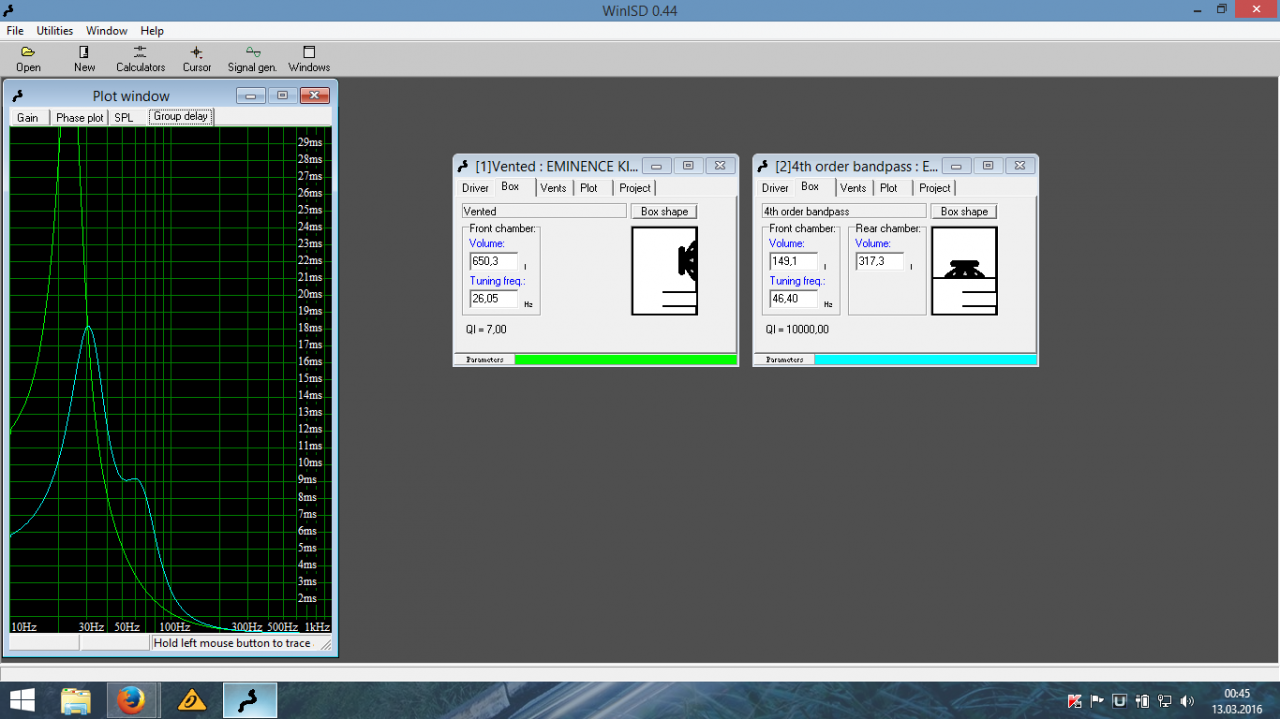This screenshot has height=719, width=1280.
Task: Click the WinISD taskbar button
Action: [250, 701]
